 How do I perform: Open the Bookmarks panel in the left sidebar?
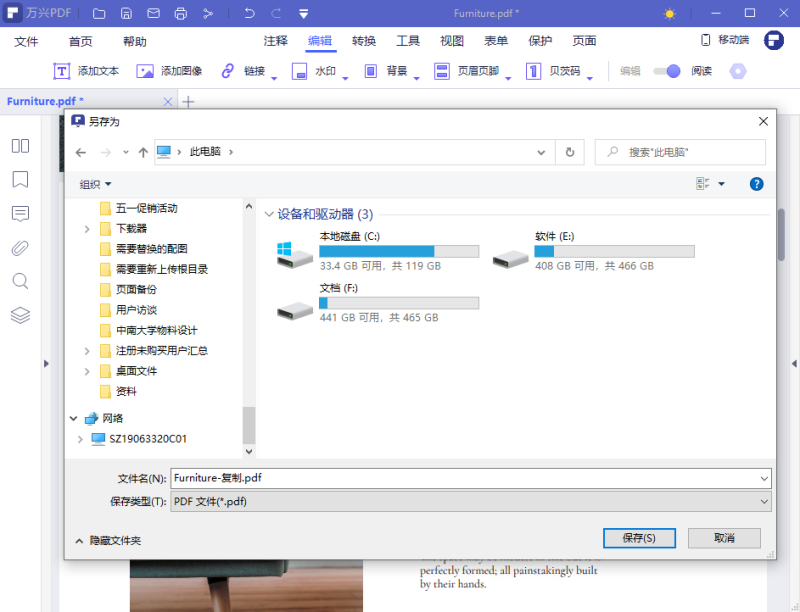(20, 179)
